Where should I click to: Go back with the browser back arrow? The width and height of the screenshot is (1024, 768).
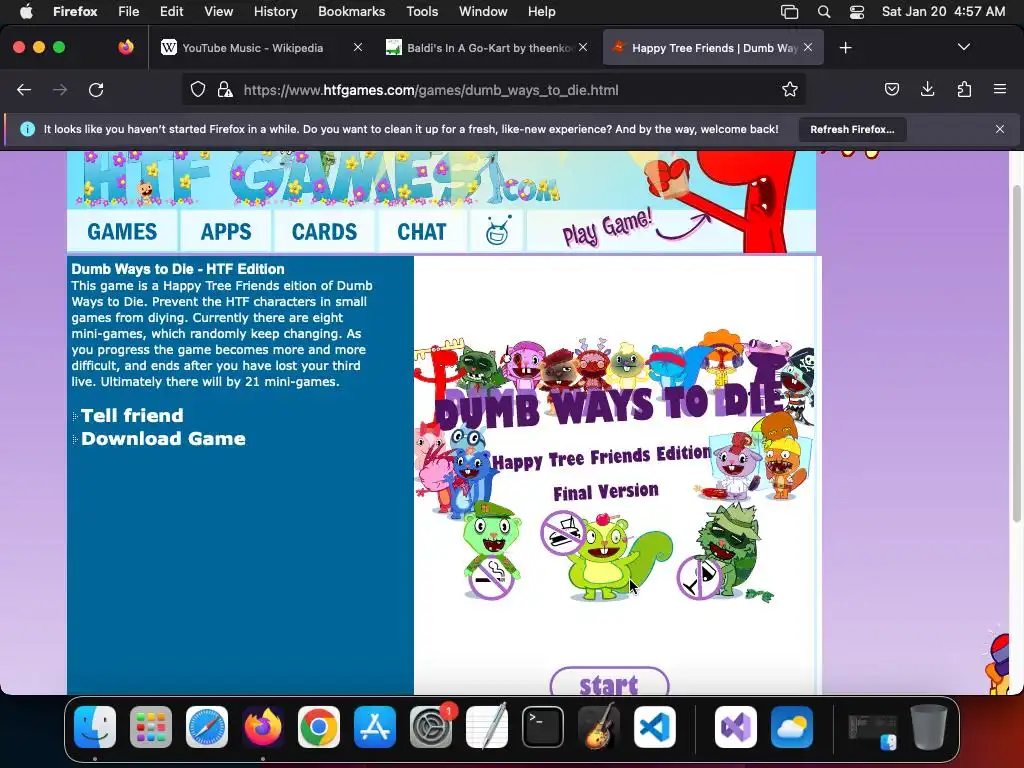(x=24, y=90)
